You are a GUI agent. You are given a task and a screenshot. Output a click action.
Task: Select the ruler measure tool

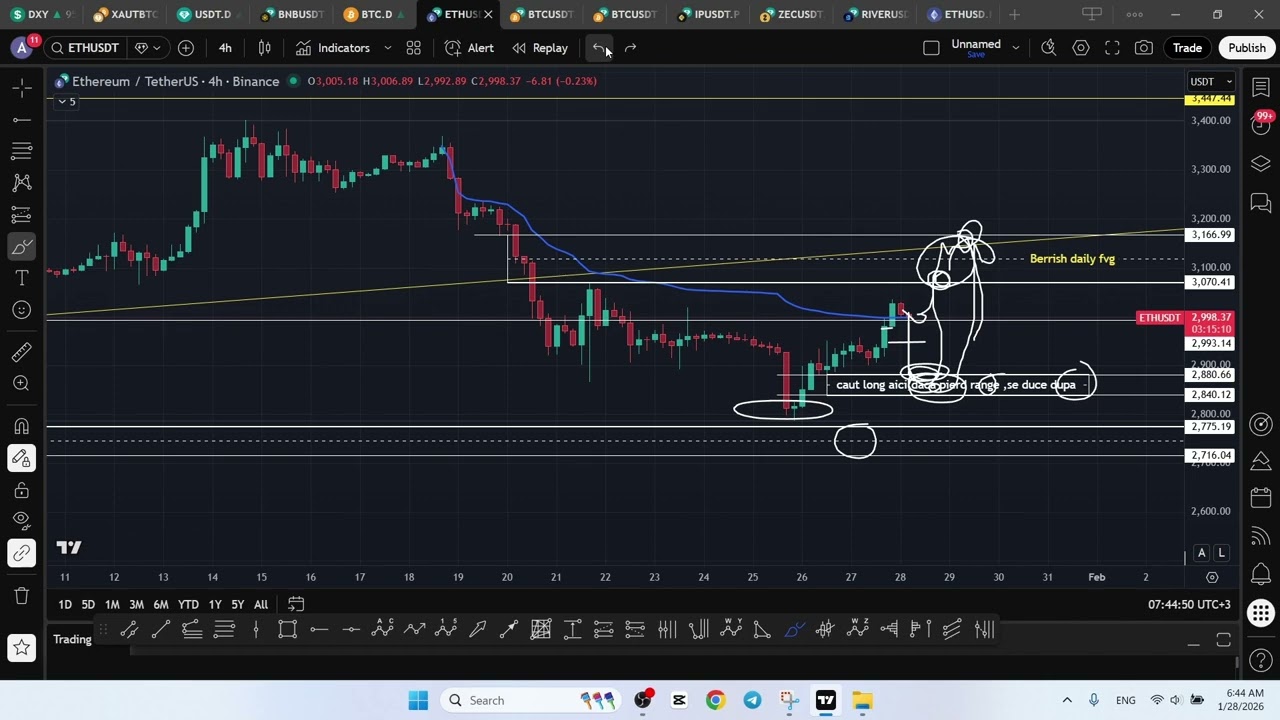click(x=21, y=352)
